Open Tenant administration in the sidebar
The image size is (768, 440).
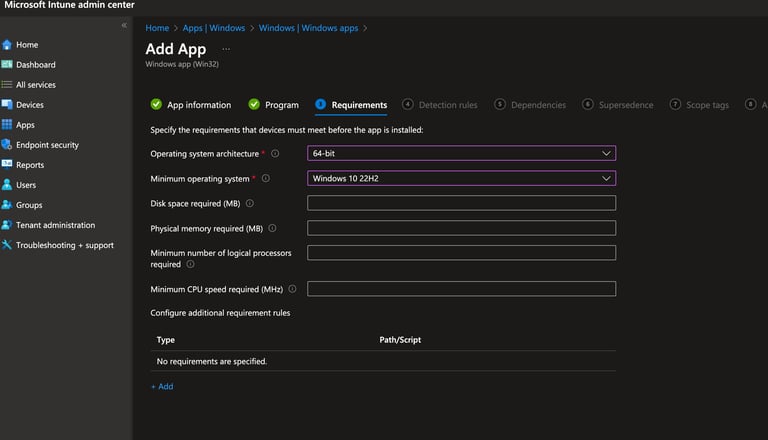[55, 225]
